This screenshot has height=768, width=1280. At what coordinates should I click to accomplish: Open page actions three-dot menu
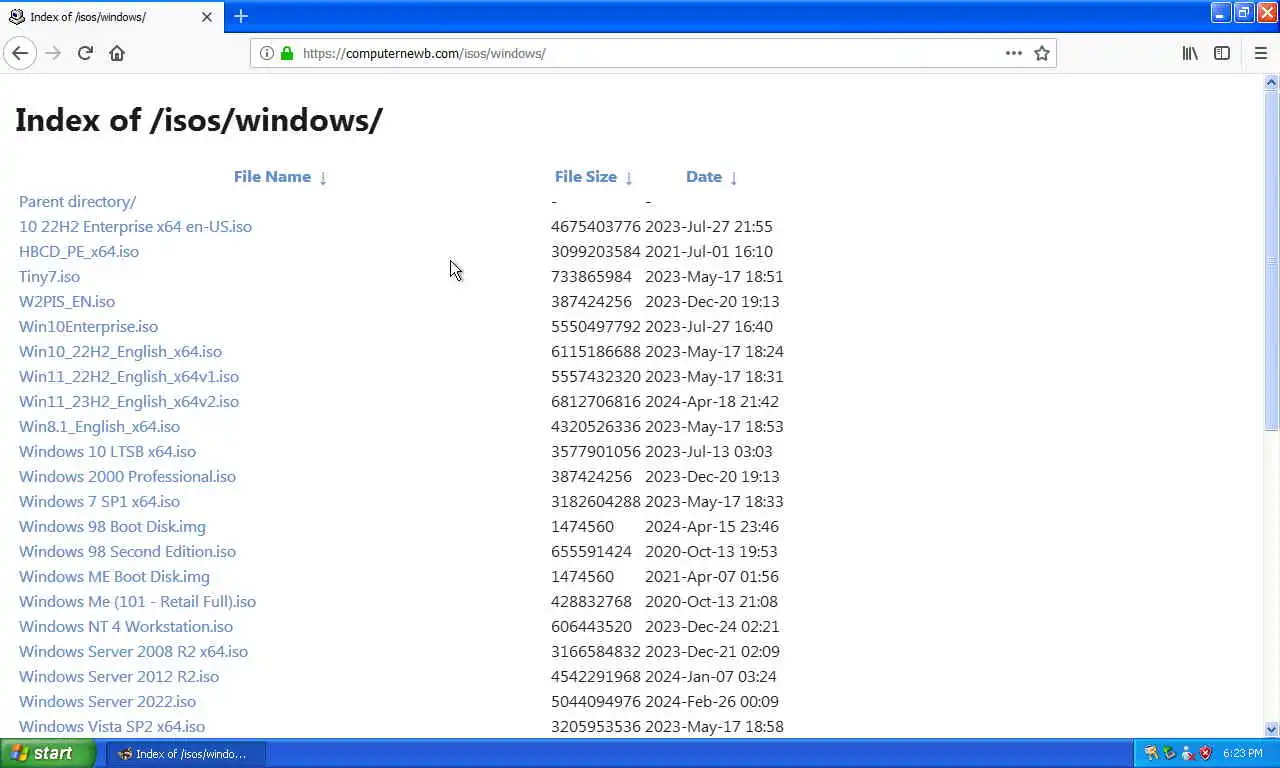[1014, 53]
